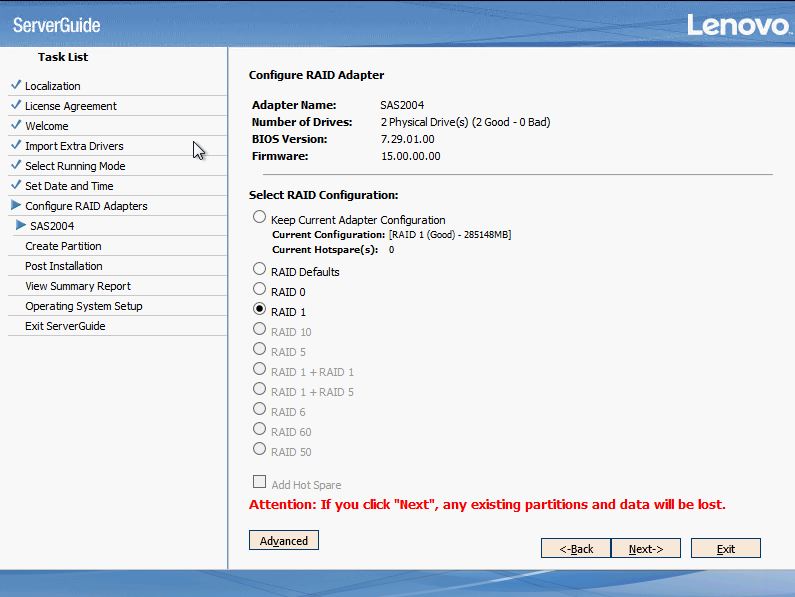This screenshot has height=597, width=795.
Task: Click the Select RAID Configuration heading
Action: click(323, 195)
